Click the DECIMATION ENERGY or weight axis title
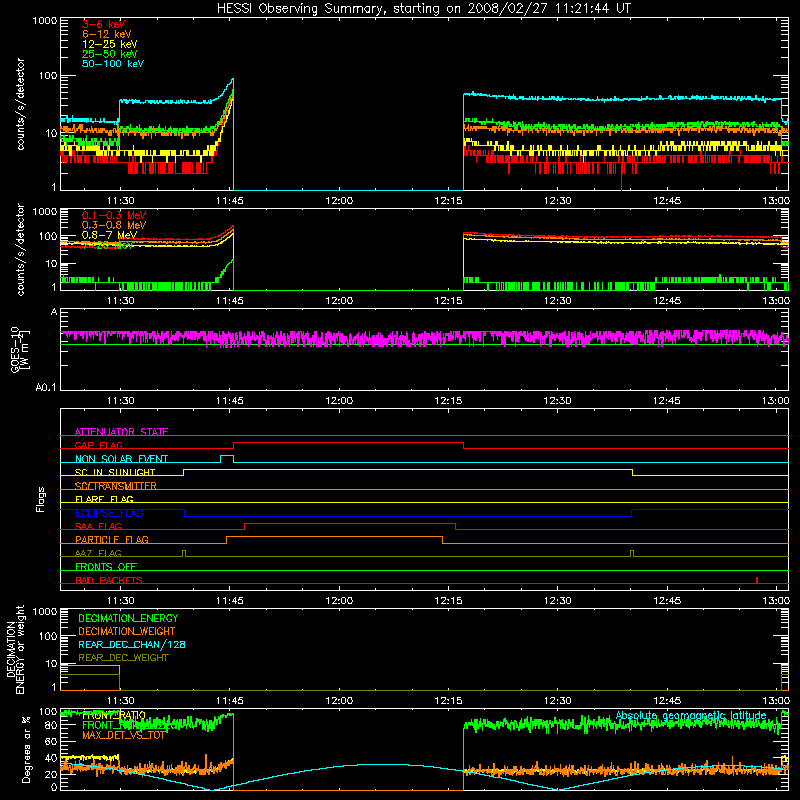The image size is (800, 800). point(15,650)
